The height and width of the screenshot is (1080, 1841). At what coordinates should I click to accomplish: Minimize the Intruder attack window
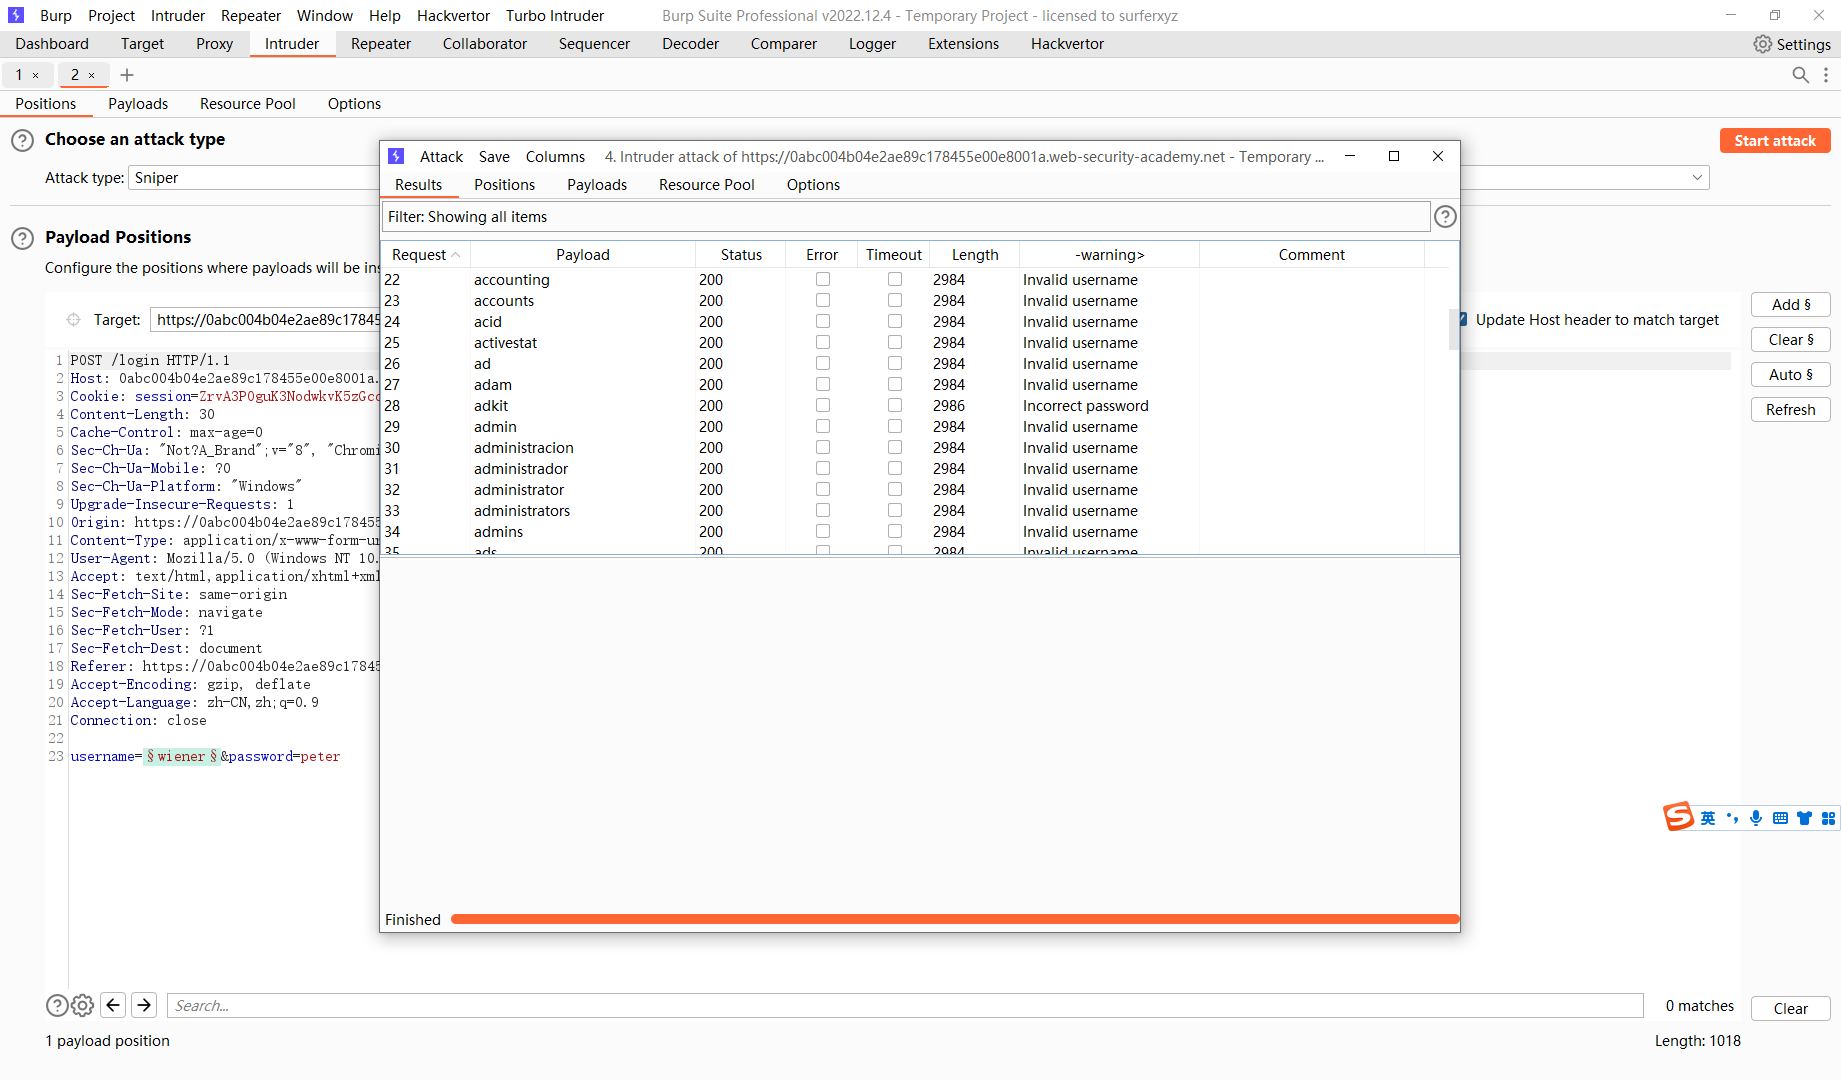[1350, 156]
